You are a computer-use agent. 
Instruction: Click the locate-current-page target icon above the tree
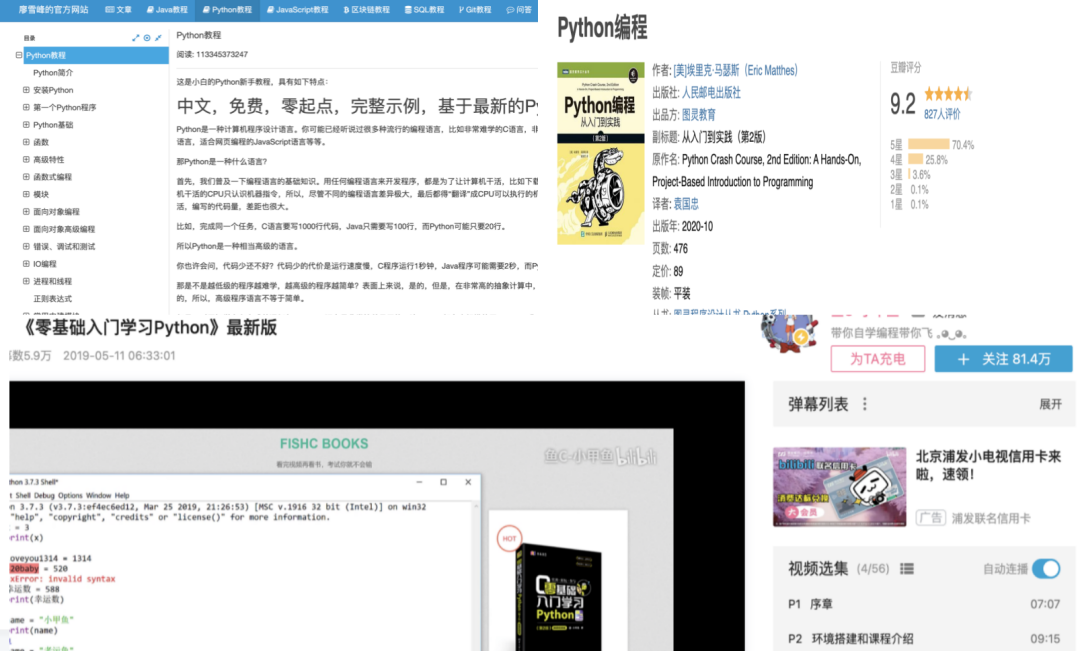[x=147, y=38]
